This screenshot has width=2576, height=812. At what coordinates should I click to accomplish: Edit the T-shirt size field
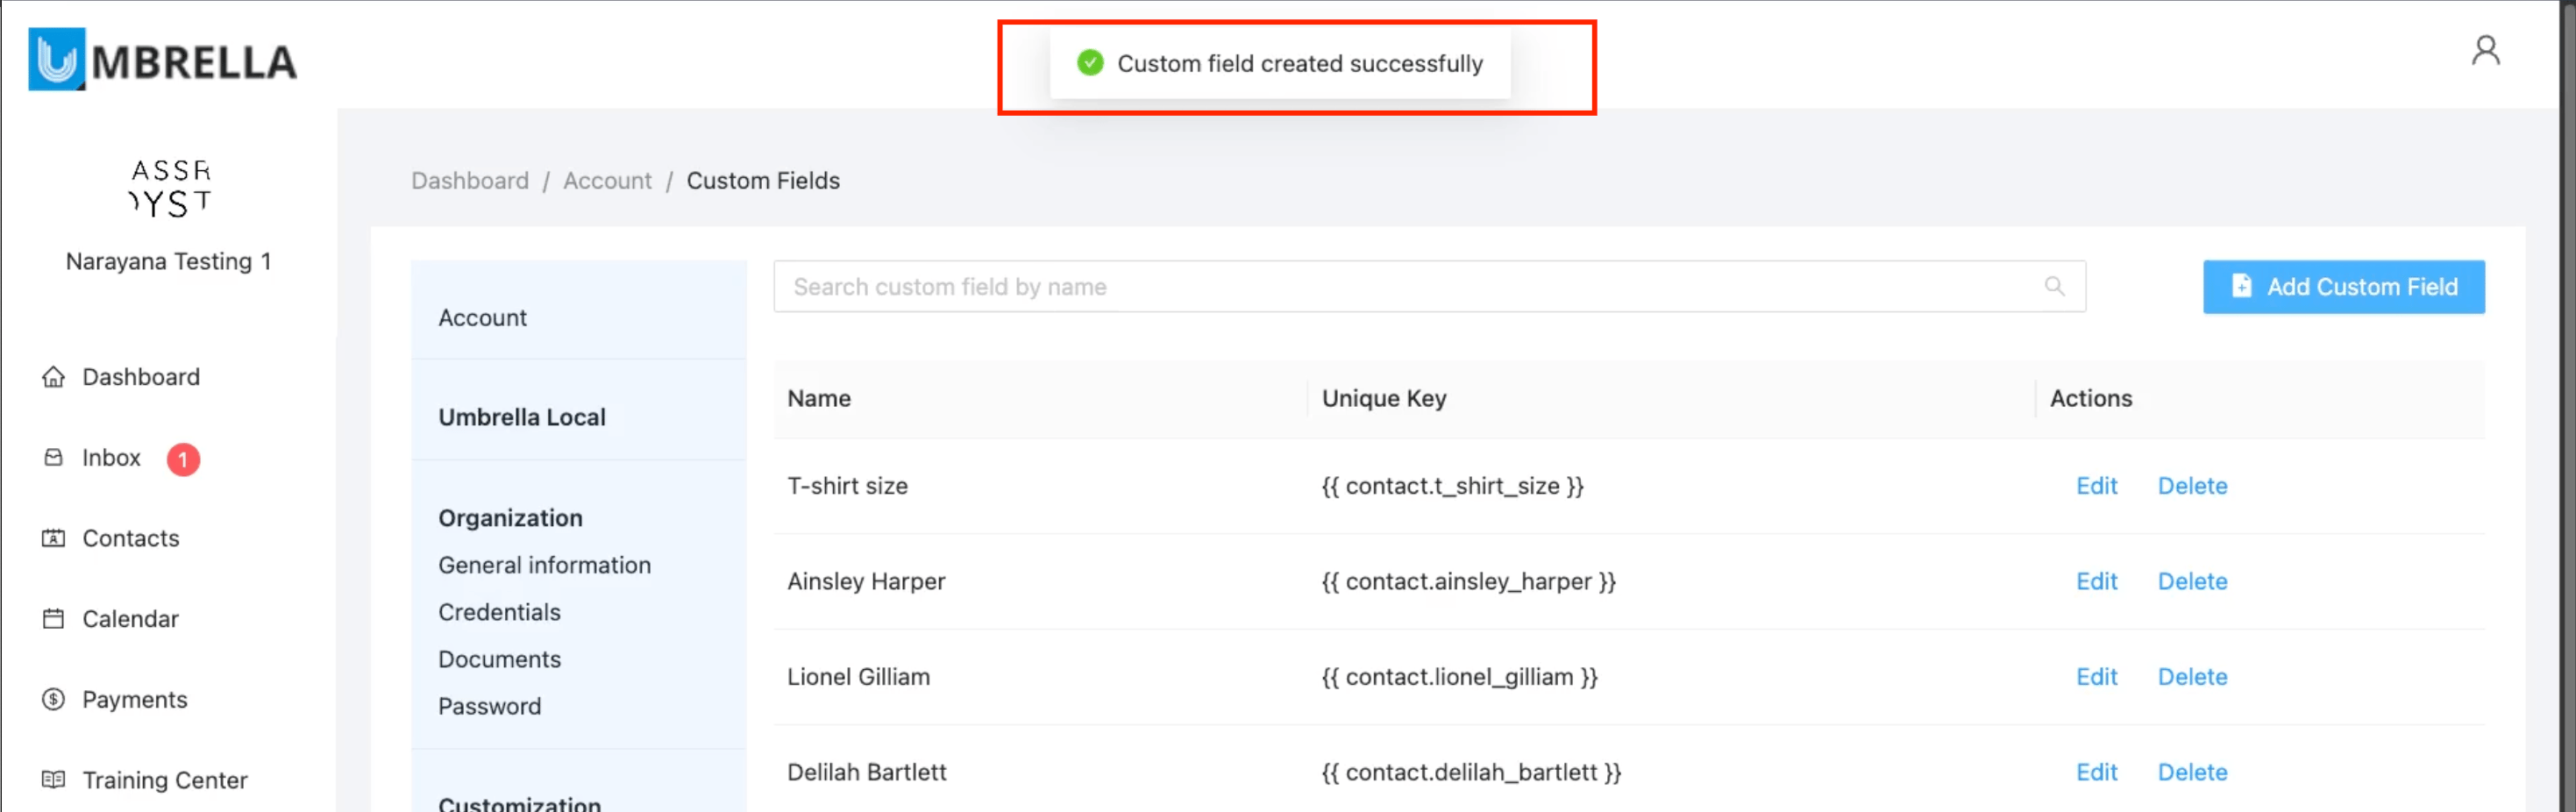pos(2096,486)
